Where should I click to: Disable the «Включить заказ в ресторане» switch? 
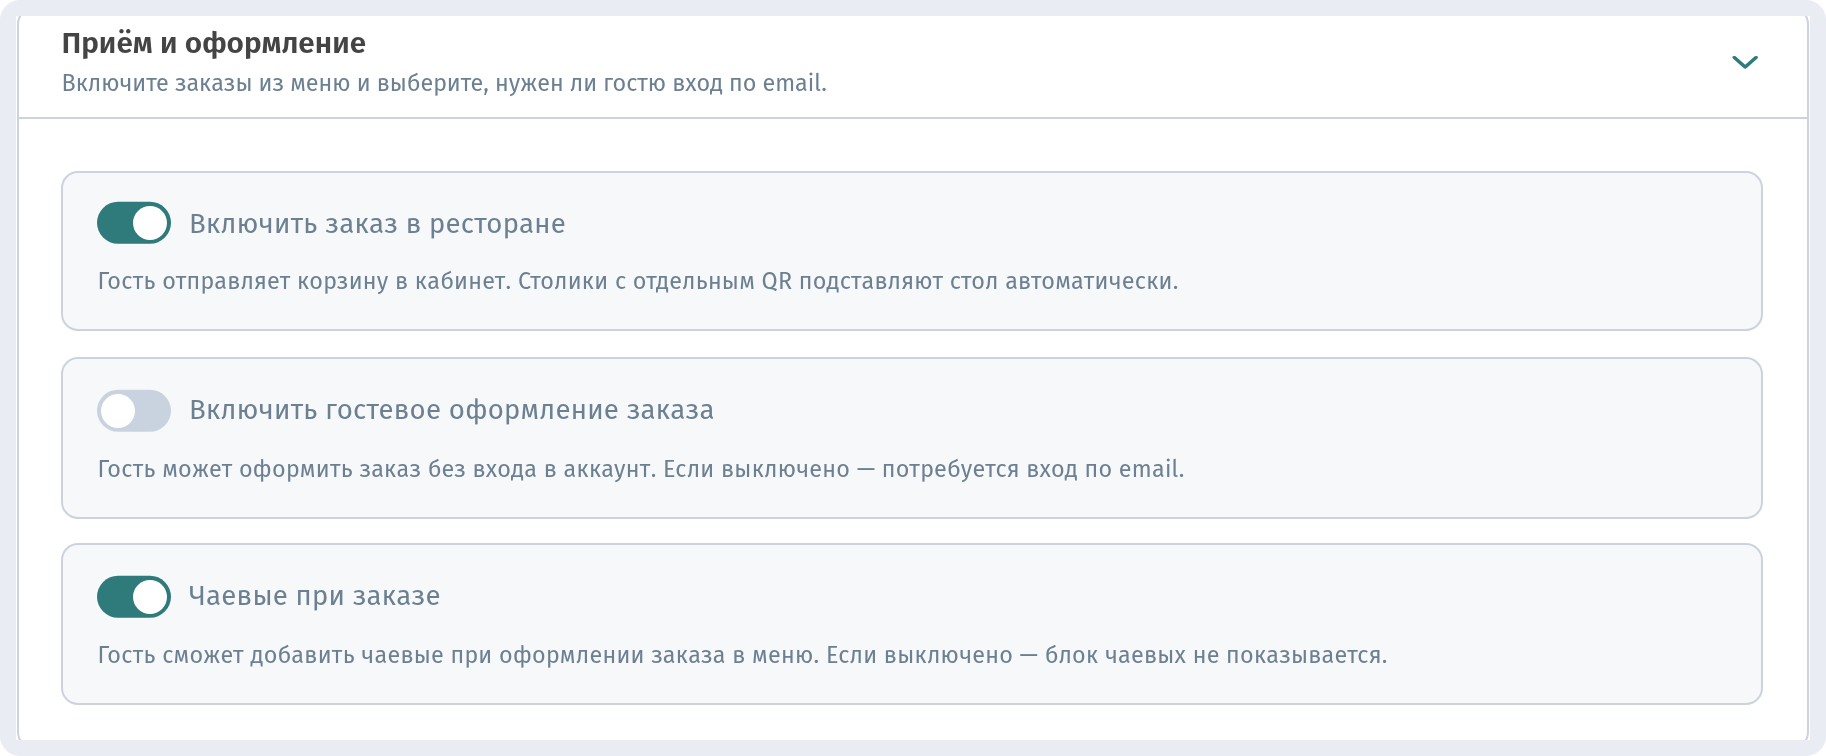[134, 223]
